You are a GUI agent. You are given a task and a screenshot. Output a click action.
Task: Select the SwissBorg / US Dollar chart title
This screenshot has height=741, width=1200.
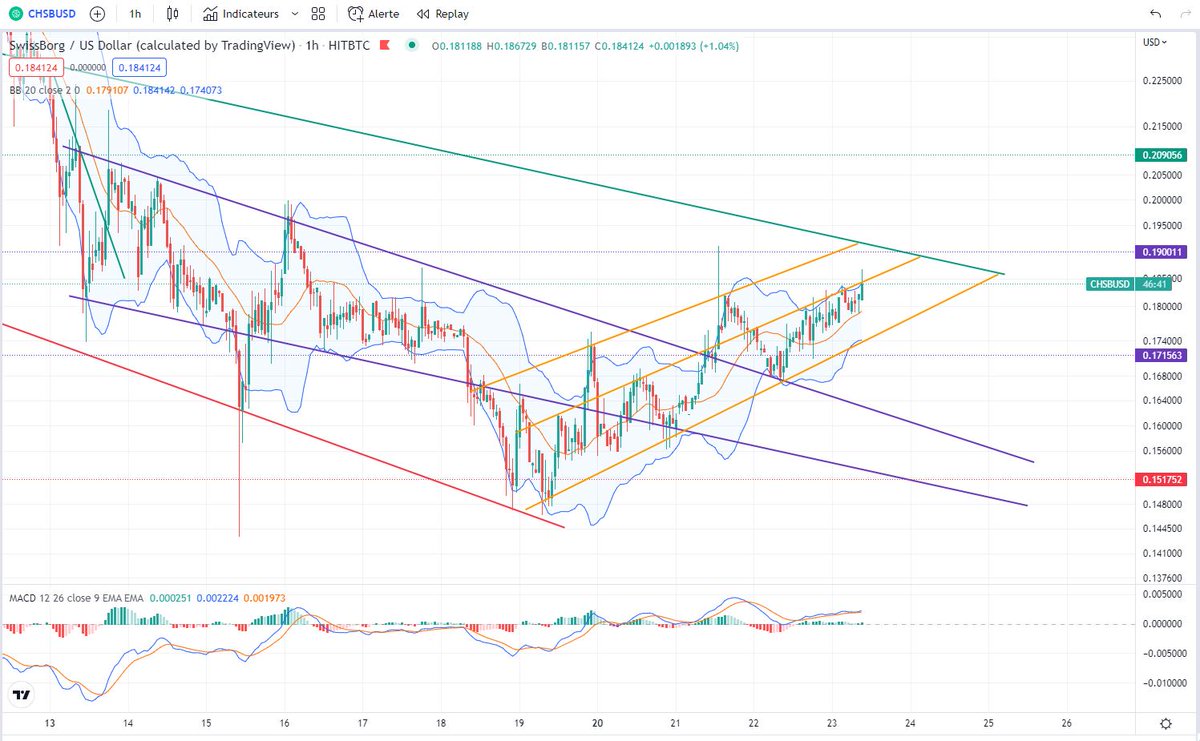tap(151, 45)
